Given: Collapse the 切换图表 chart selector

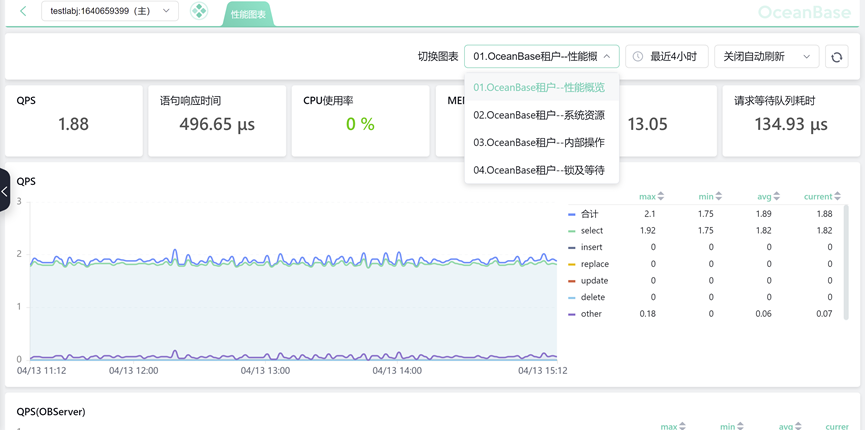Looking at the screenshot, I should click(542, 56).
